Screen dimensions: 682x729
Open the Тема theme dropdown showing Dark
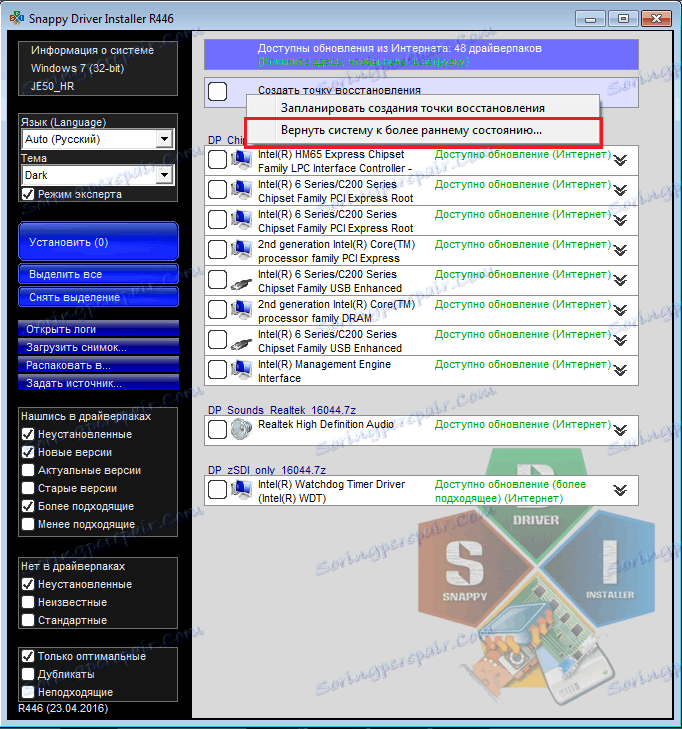coord(98,175)
